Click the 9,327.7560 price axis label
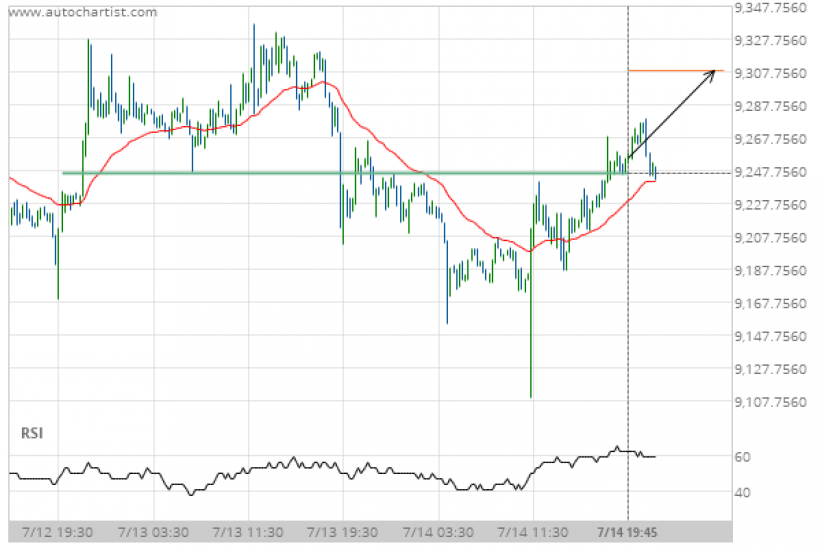The width and height of the screenshot is (822, 548). 770,41
